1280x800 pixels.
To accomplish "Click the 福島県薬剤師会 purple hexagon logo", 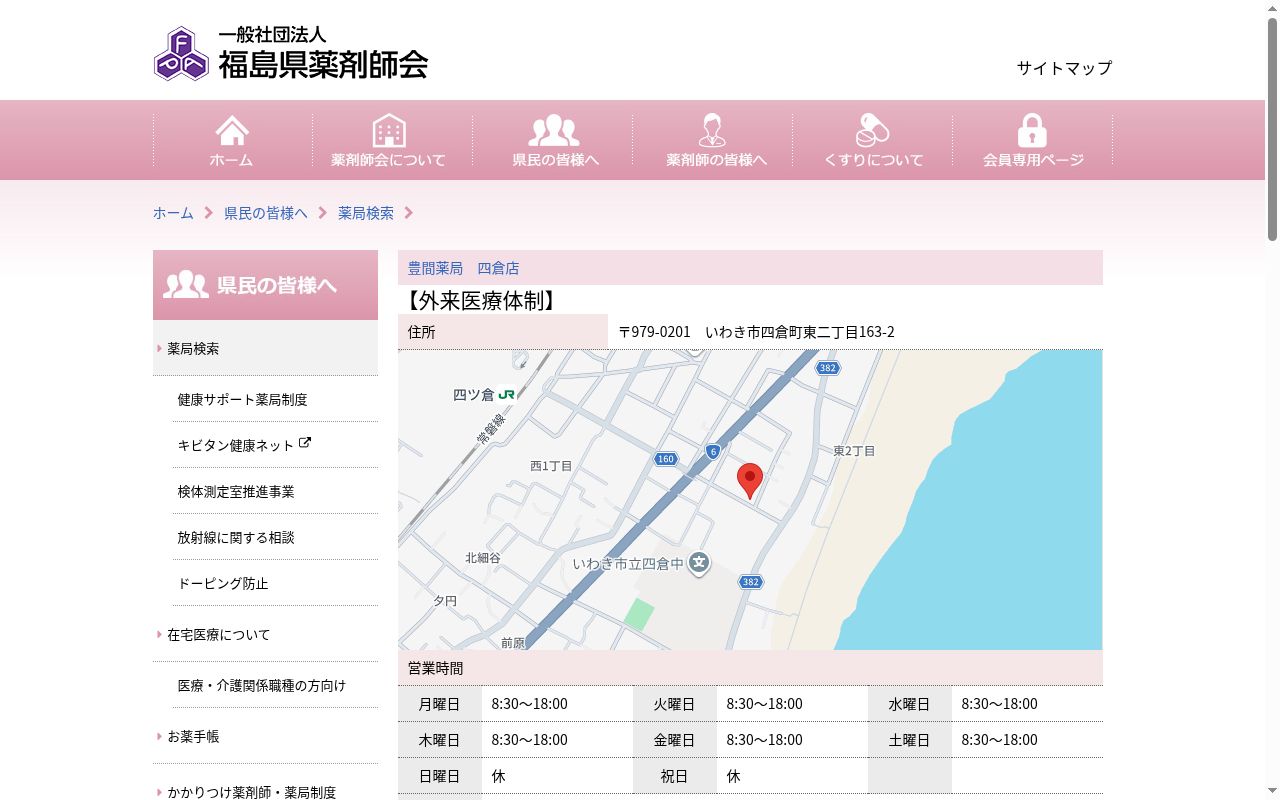I will pyautogui.click(x=182, y=54).
